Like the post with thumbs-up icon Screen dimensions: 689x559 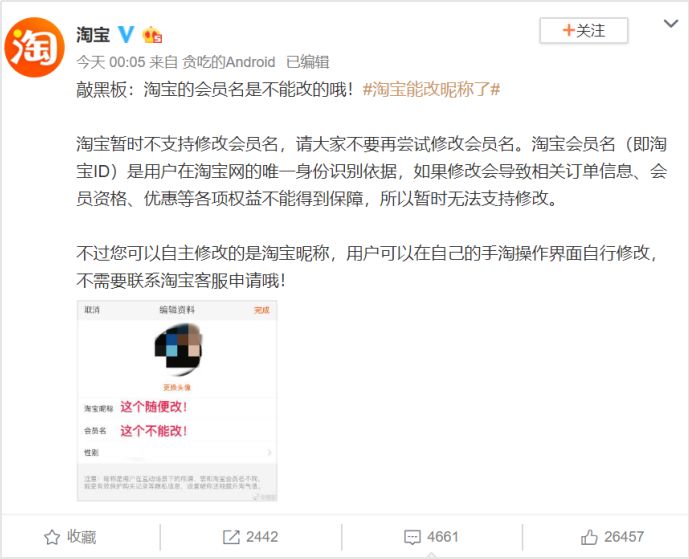[589, 537]
